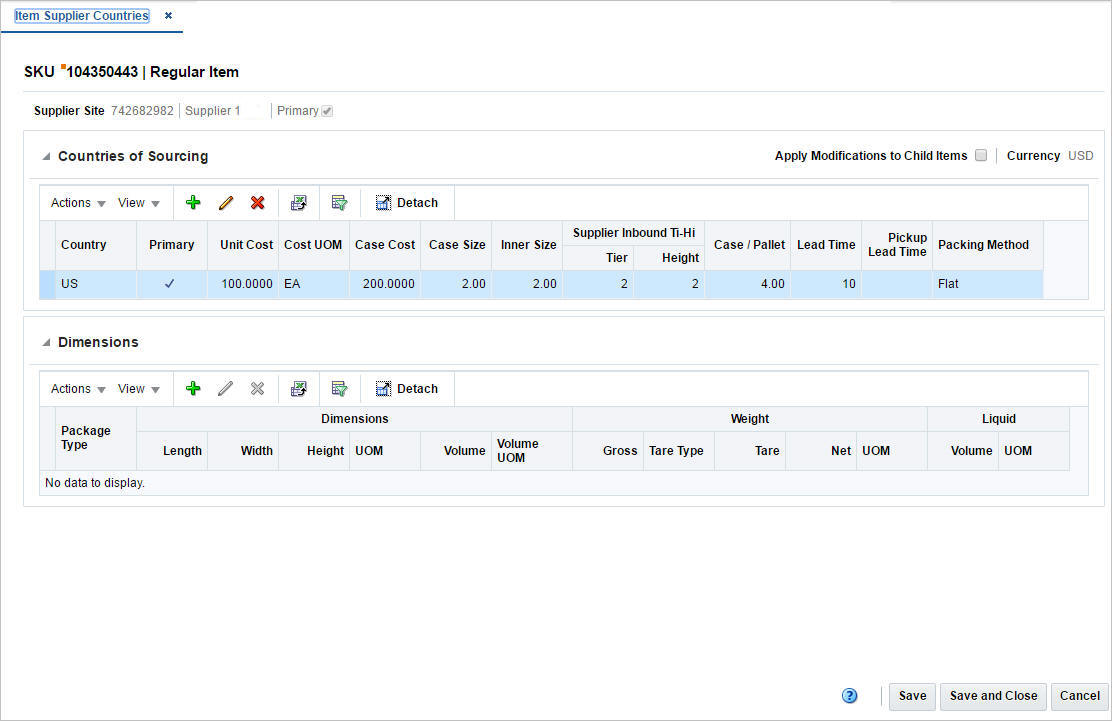
Task: Click the EA cost UOM cell
Action: click(313, 284)
